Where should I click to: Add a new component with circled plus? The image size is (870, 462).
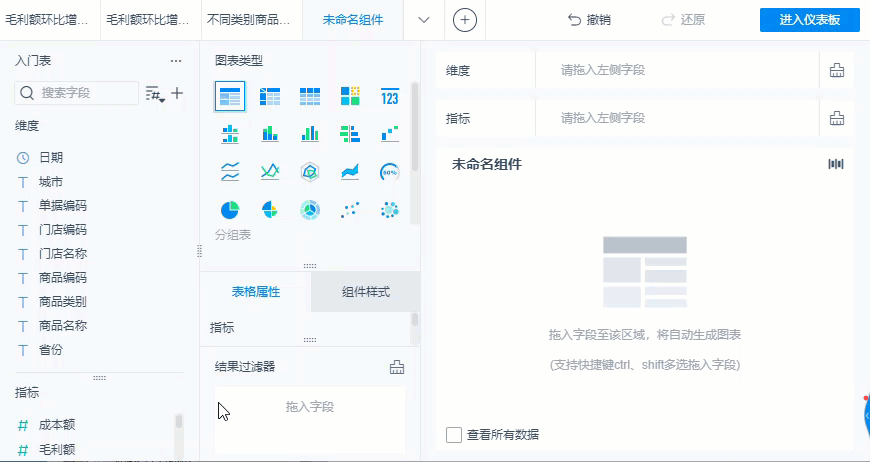tap(465, 21)
